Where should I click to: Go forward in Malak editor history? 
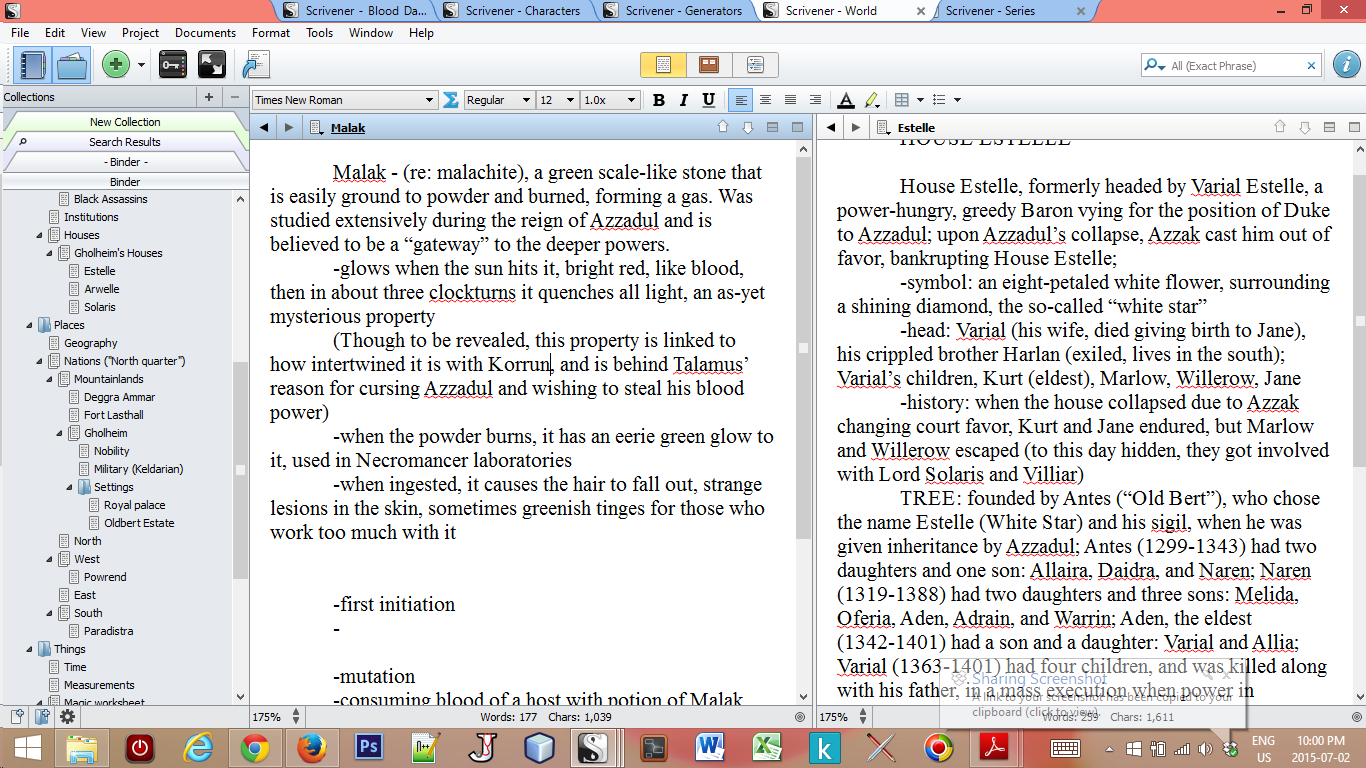[x=288, y=128]
